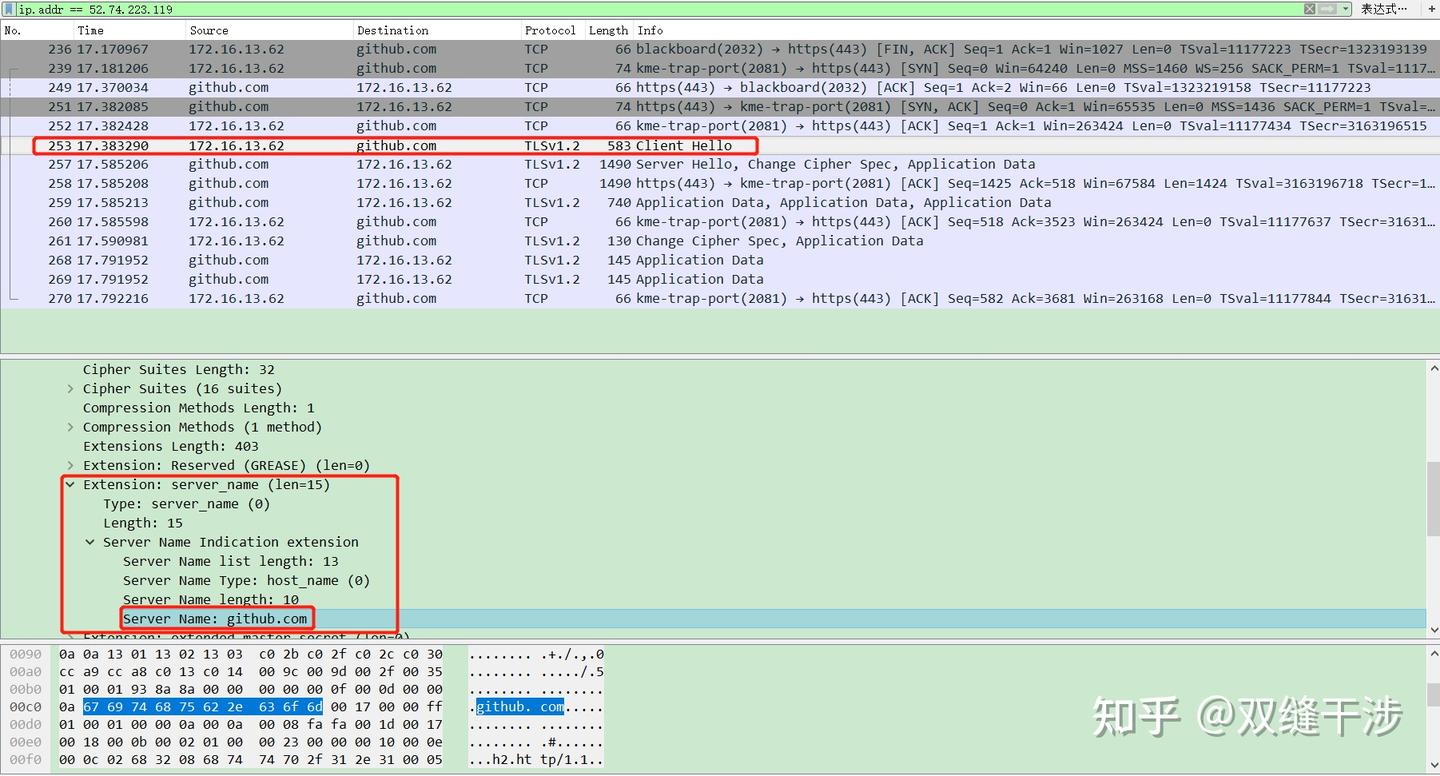The width and height of the screenshot is (1440, 776).
Task: Collapse the Extension: server_name node
Action: click(x=70, y=484)
